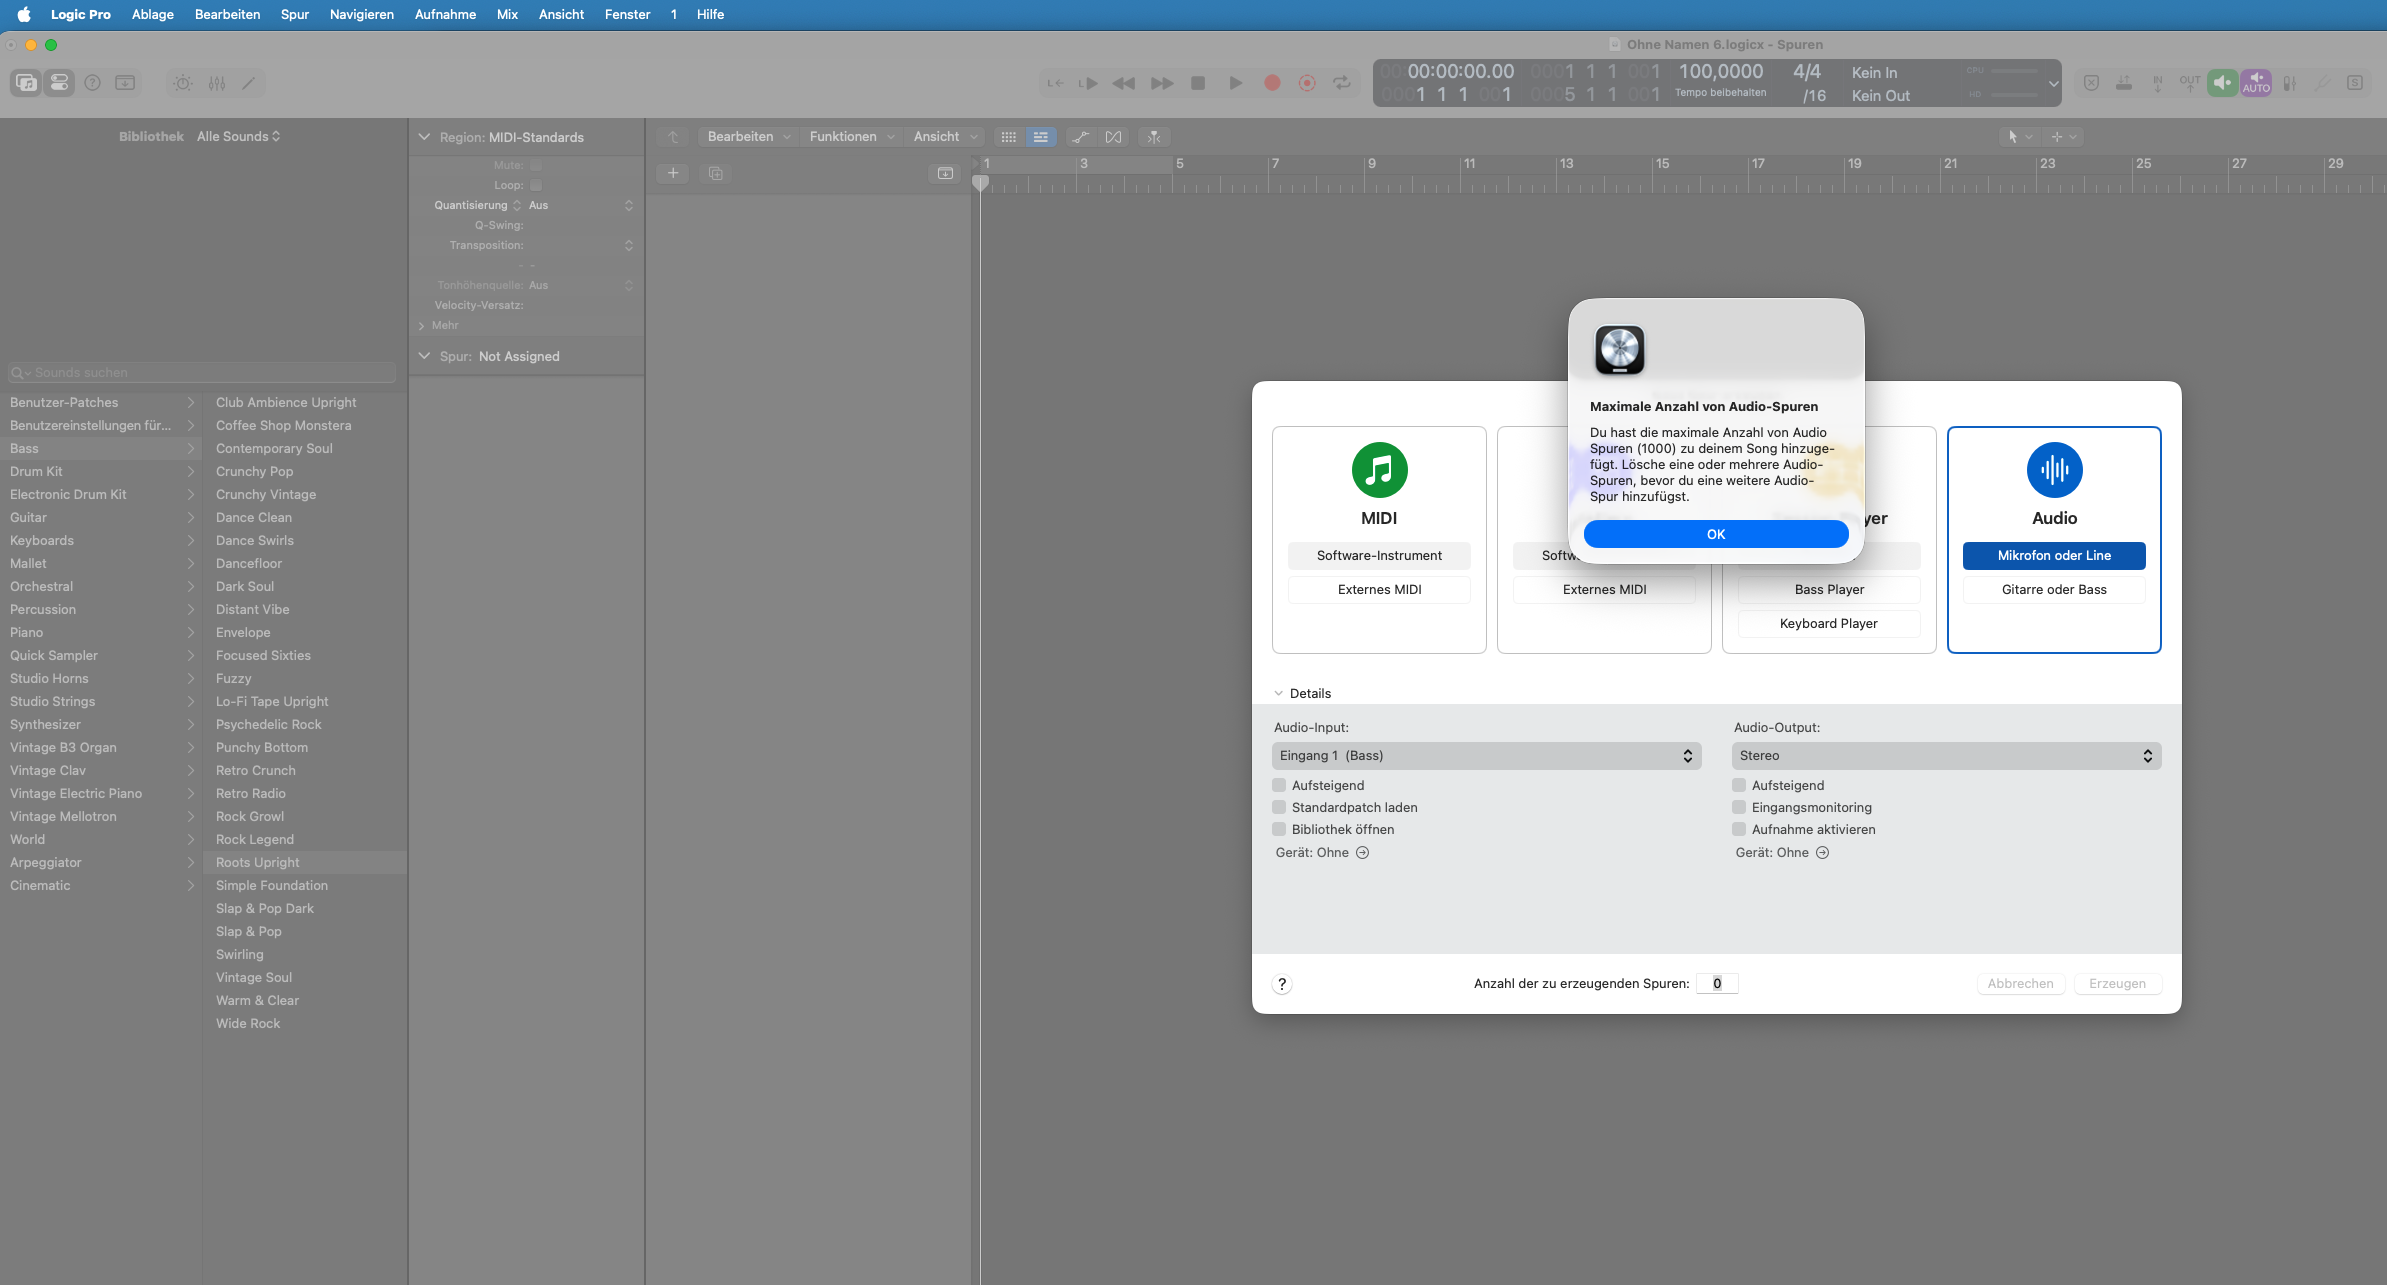Select the Gitarre oder Bass option
The width and height of the screenshot is (2387, 1285).
click(x=2054, y=589)
